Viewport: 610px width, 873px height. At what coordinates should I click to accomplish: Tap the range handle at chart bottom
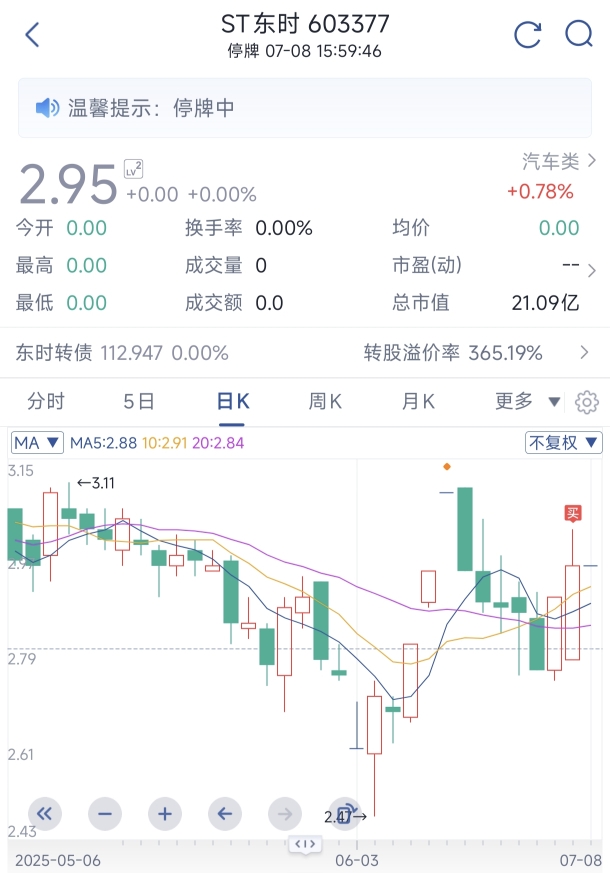[x=305, y=843]
